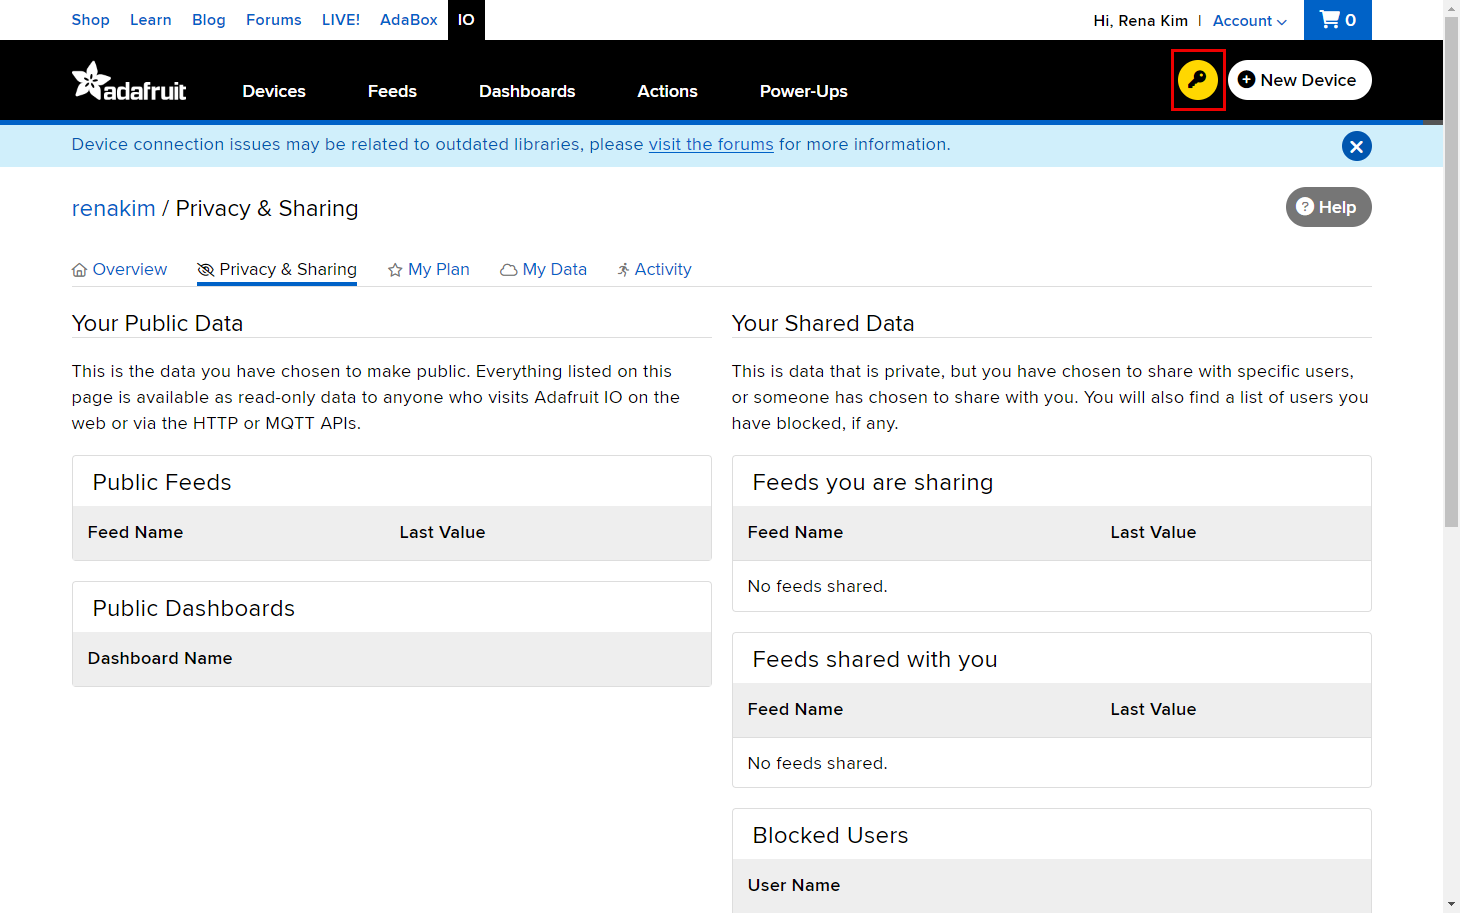Click the 'Hi, Rena Kim' greeting text
This screenshot has height=913, width=1460.
pyautogui.click(x=1141, y=21)
